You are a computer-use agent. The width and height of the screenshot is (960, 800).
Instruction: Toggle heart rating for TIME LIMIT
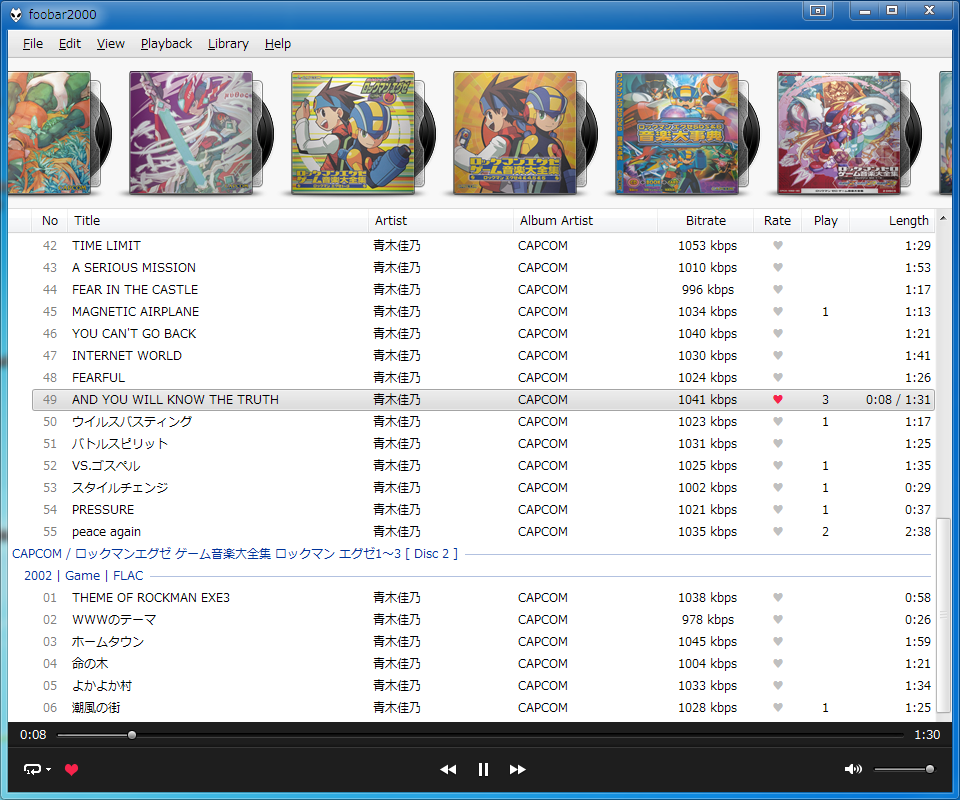tap(778, 245)
